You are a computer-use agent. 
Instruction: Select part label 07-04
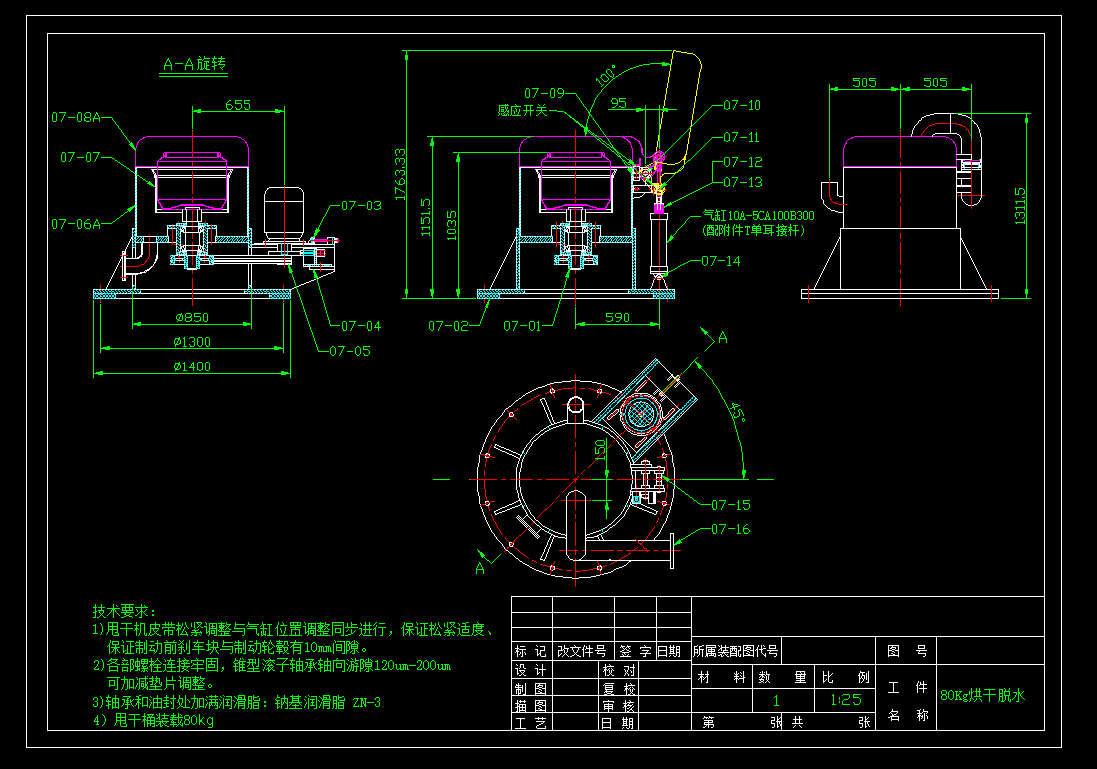coord(361,326)
